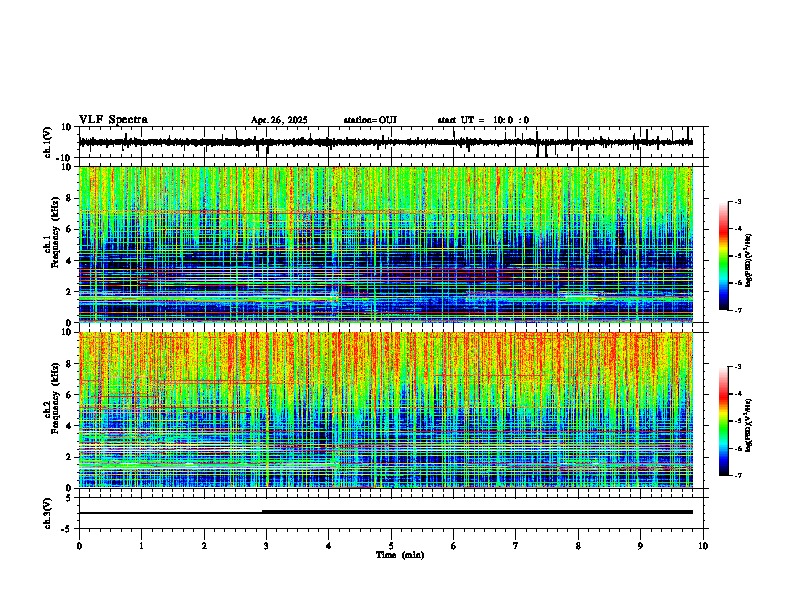
Task: Click the "2" tick on ch.2 frequency axis
Action: pos(71,457)
